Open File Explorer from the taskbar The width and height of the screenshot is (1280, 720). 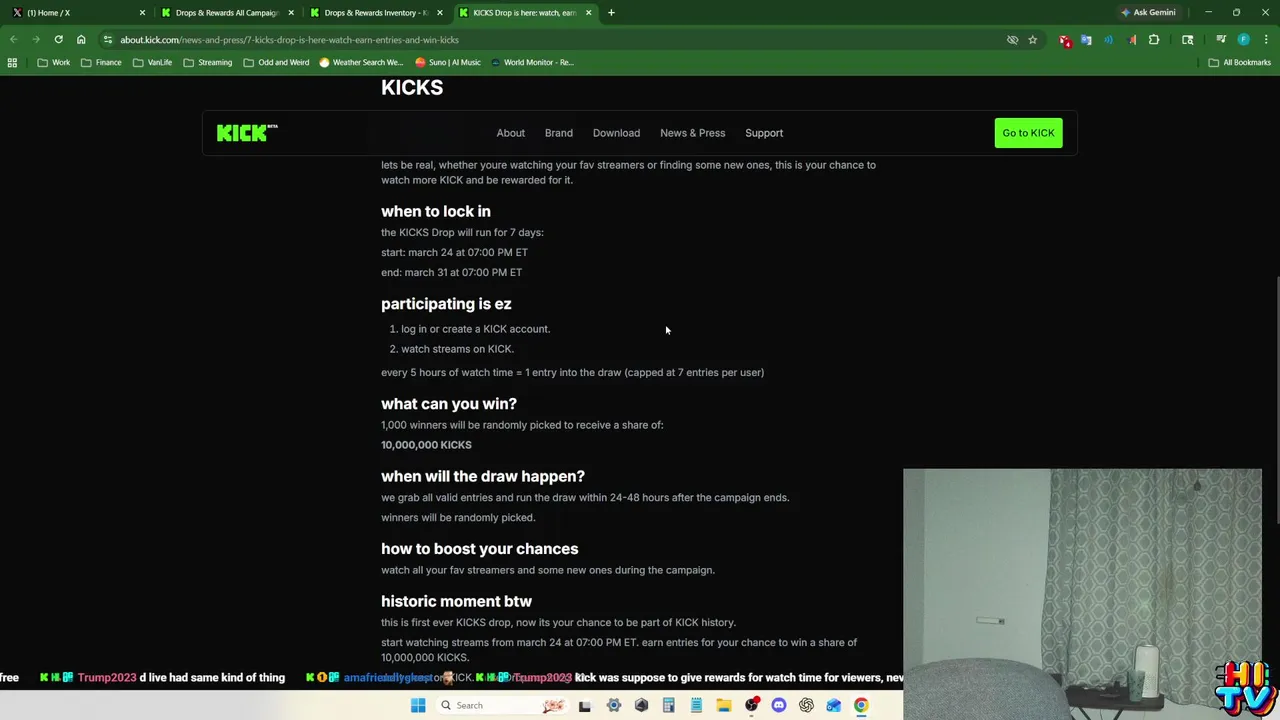tap(724, 705)
